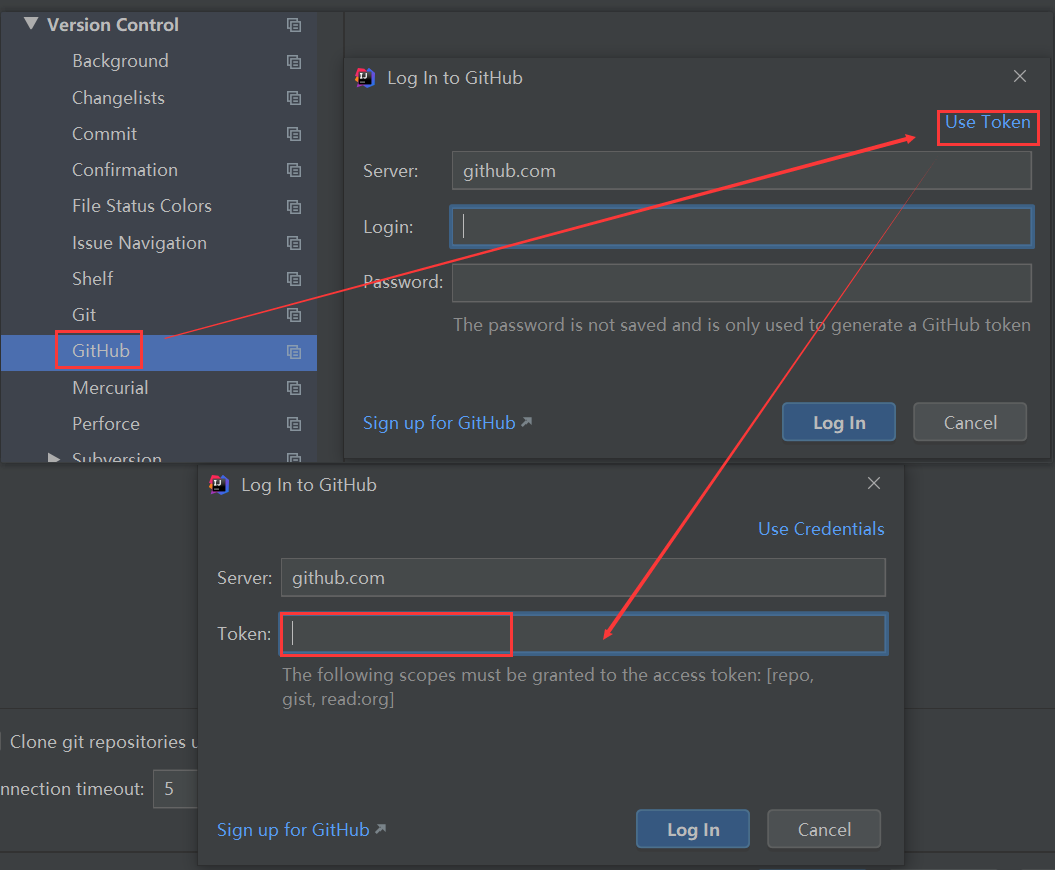
Task: Open Commit settings page
Action: coord(104,134)
